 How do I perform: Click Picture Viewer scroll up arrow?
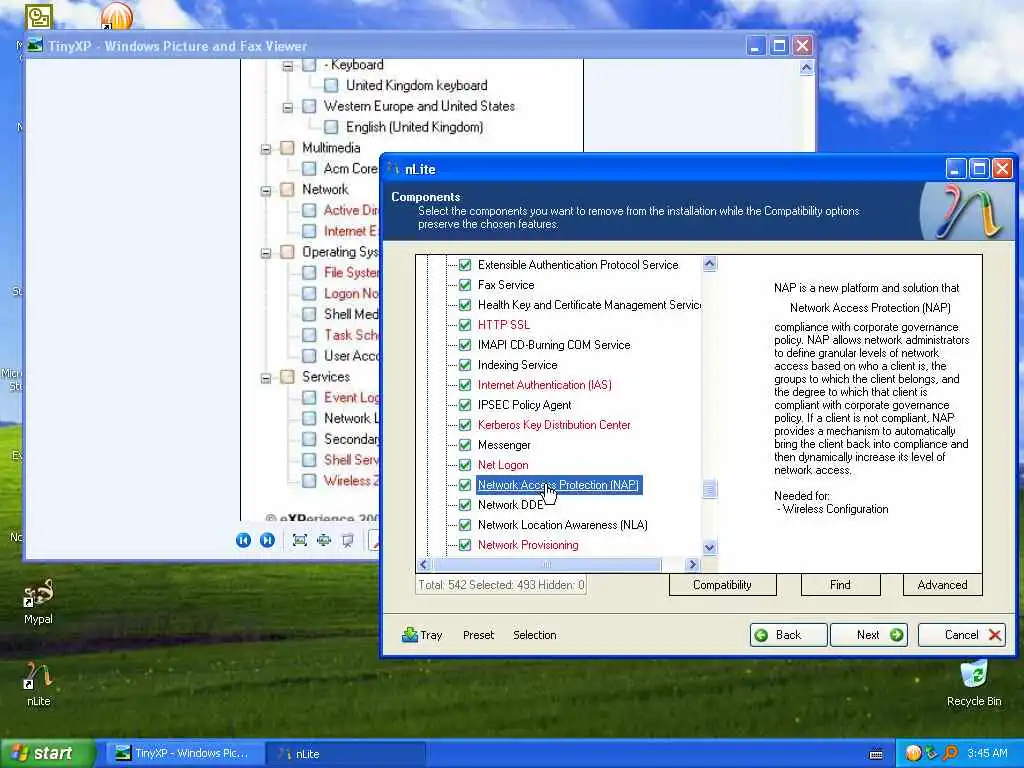pyautogui.click(x=807, y=67)
